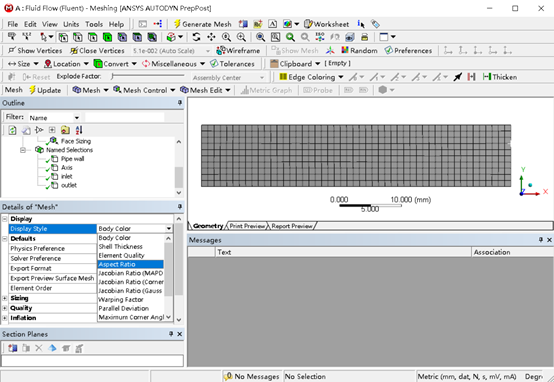This screenshot has height=382, width=554.
Task: Choose Element Quality in Display Style list
Action: (130, 255)
